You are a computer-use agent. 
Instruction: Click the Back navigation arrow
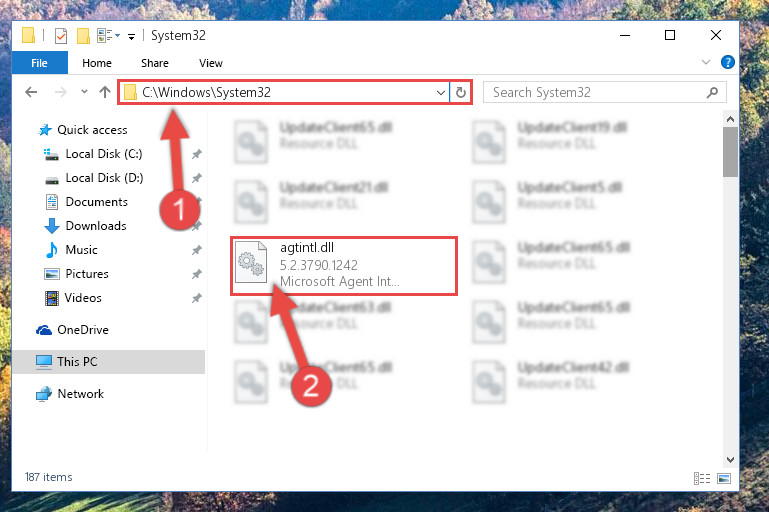click(31, 92)
